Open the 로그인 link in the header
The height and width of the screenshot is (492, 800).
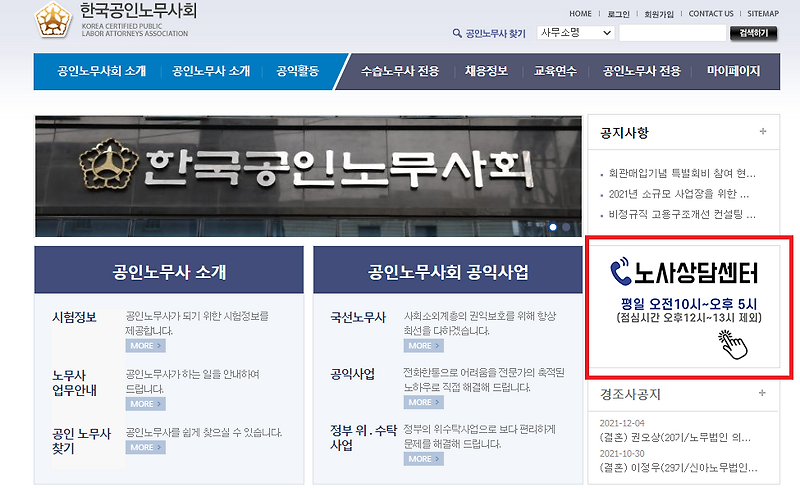(618, 14)
